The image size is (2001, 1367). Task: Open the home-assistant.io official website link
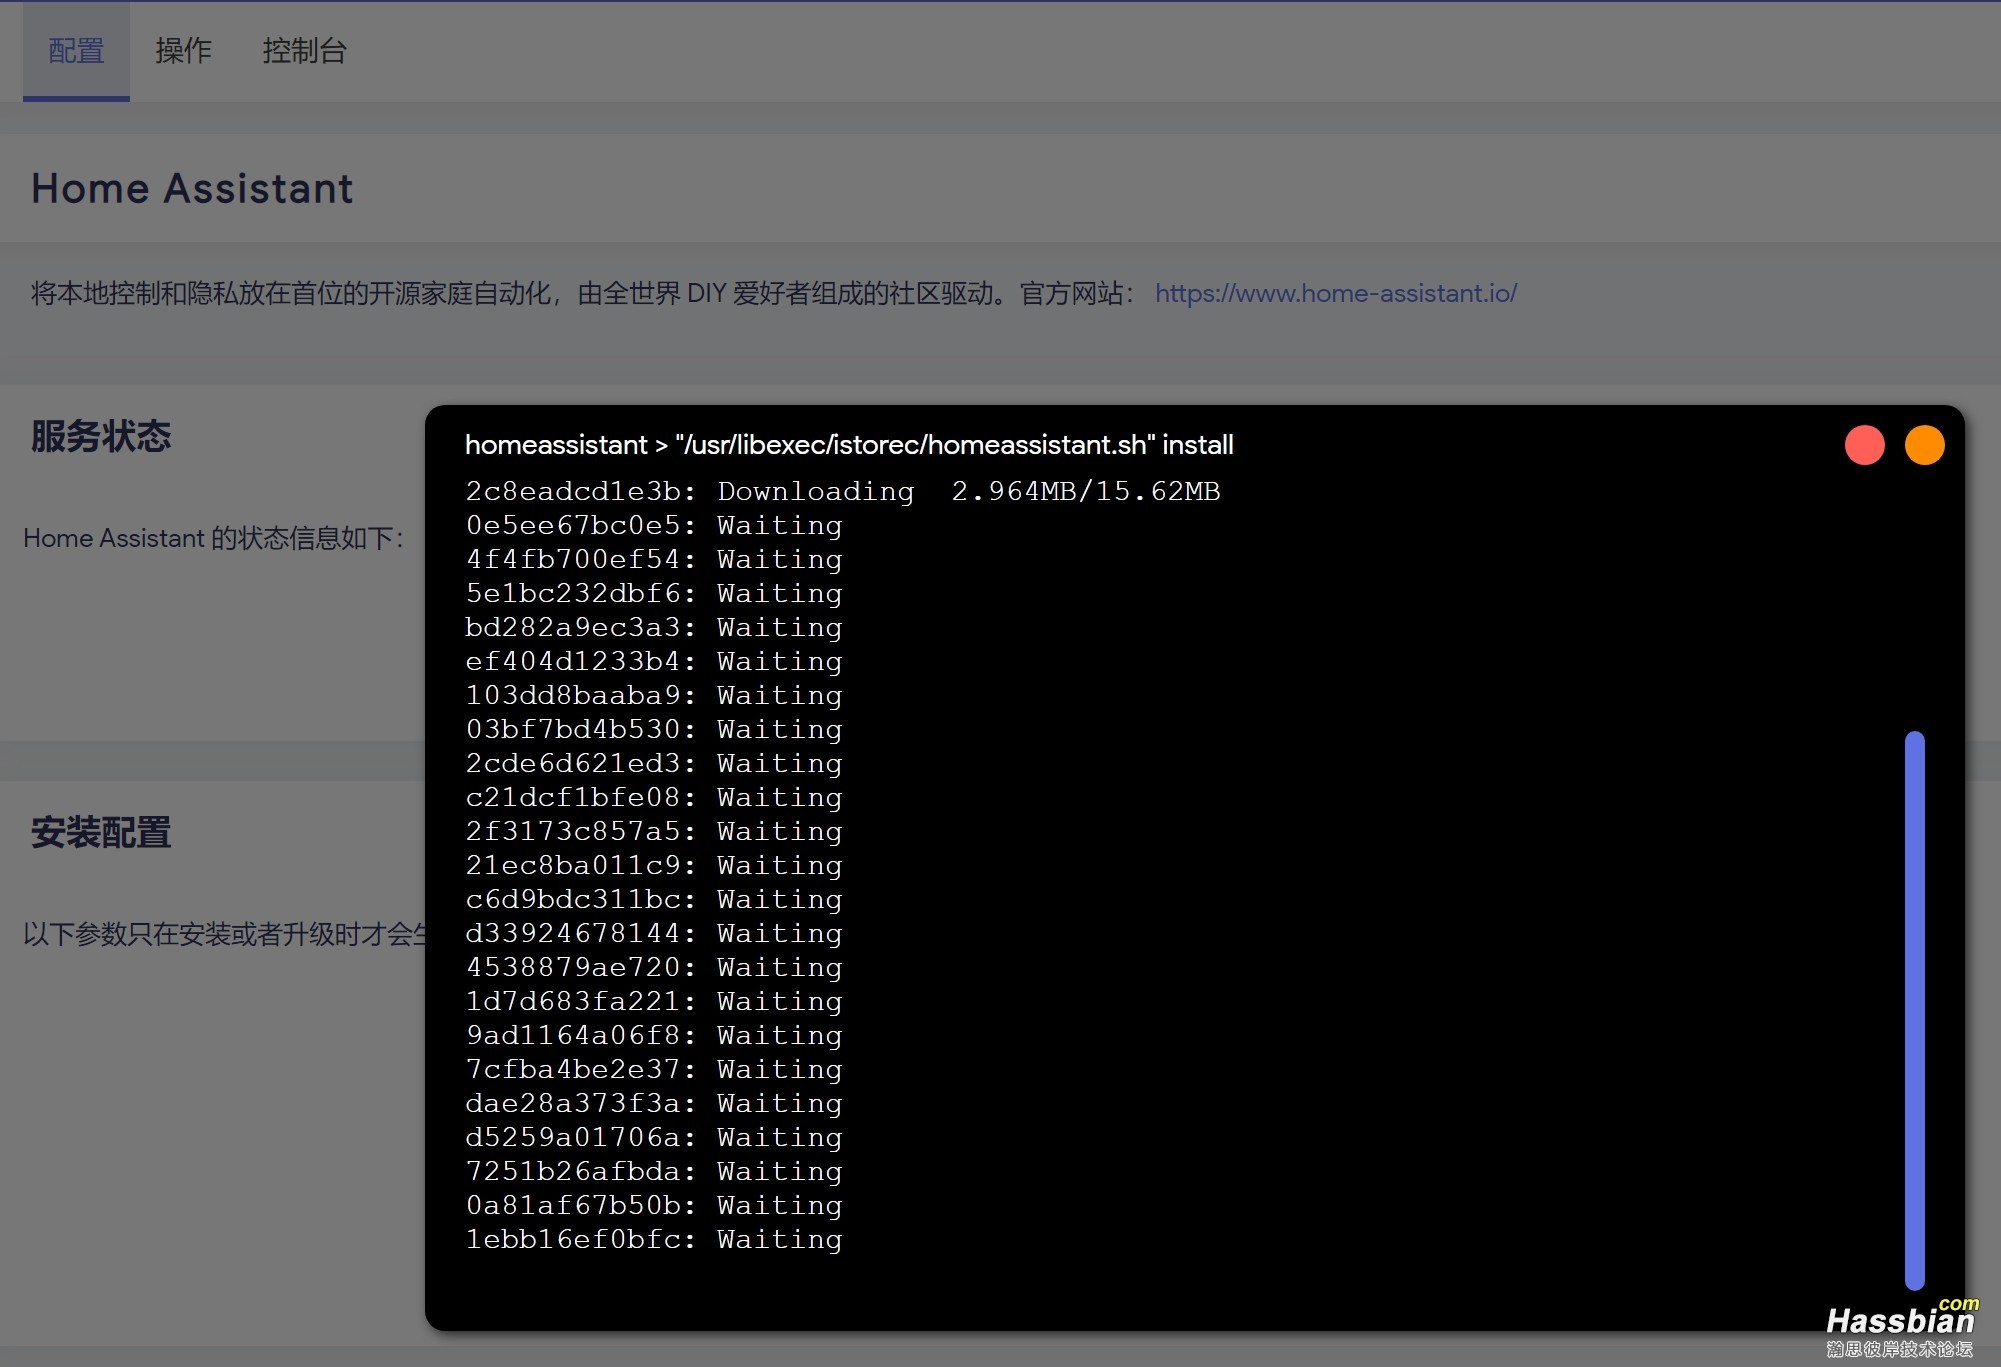coord(1336,293)
